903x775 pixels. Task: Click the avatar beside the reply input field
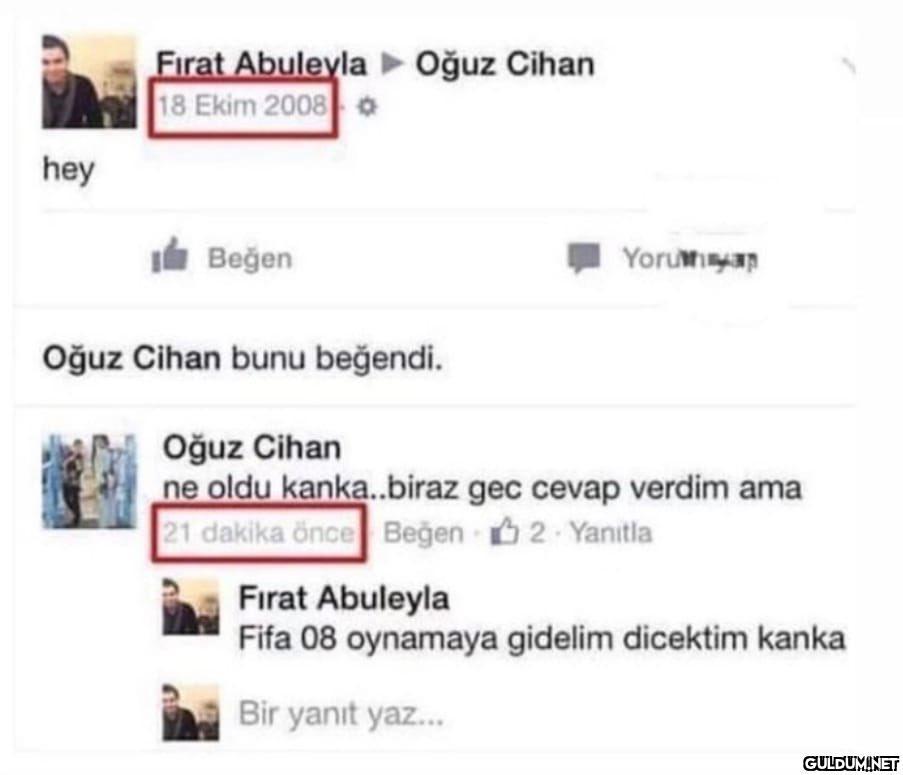point(191,712)
